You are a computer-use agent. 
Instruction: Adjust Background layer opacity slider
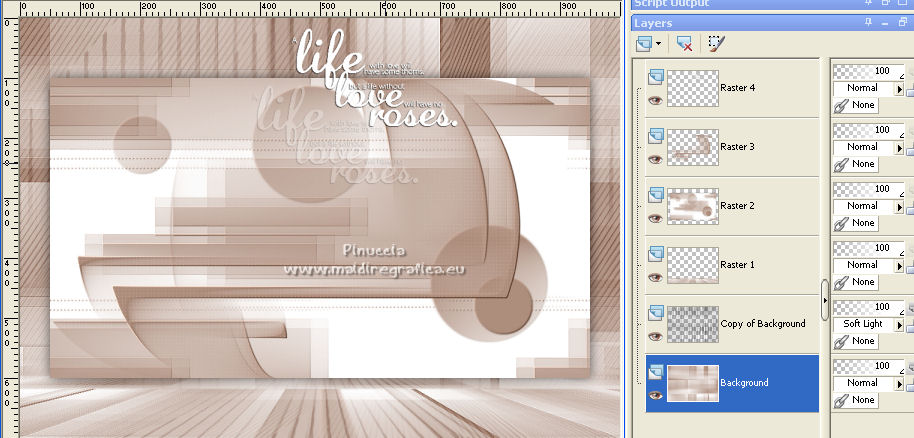[x=869, y=366]
